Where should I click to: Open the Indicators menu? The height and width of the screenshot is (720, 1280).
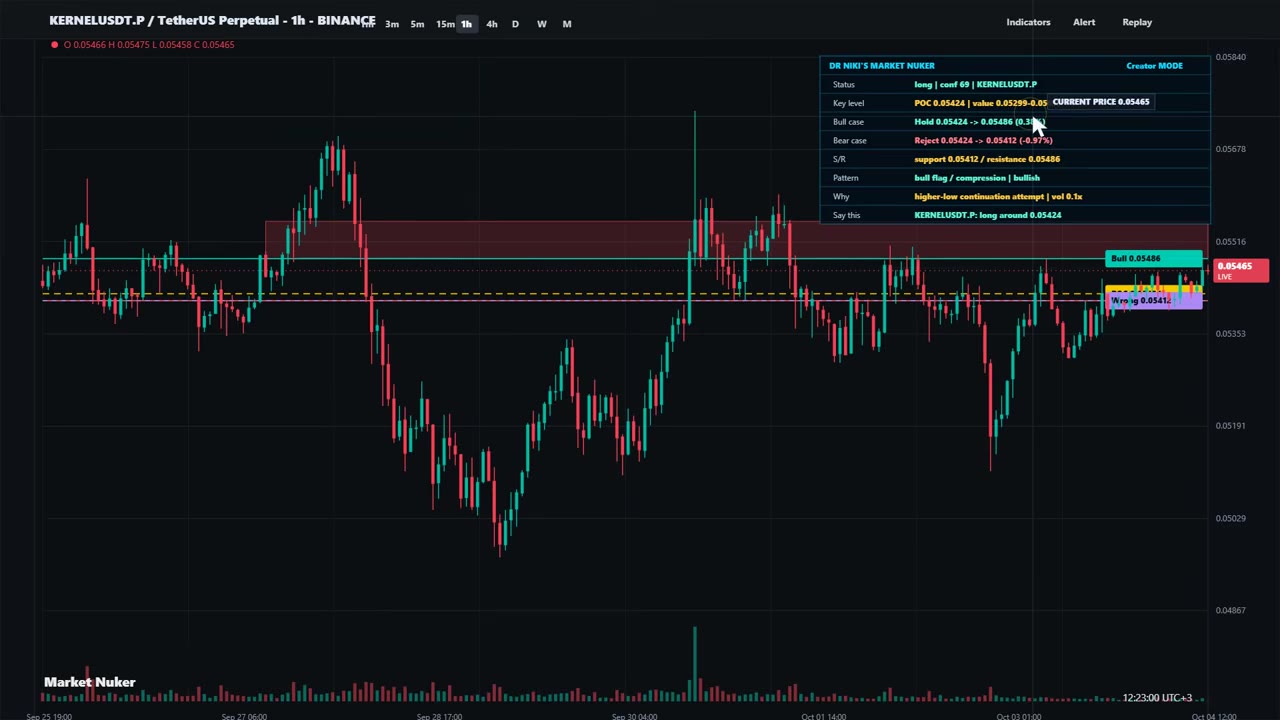point(1028,22)
